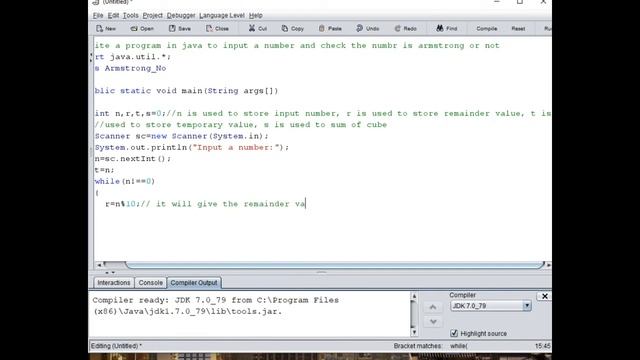Screen dimensions: 640x360
Task: Open the Language Level menu
Action: tap(222, 16)
